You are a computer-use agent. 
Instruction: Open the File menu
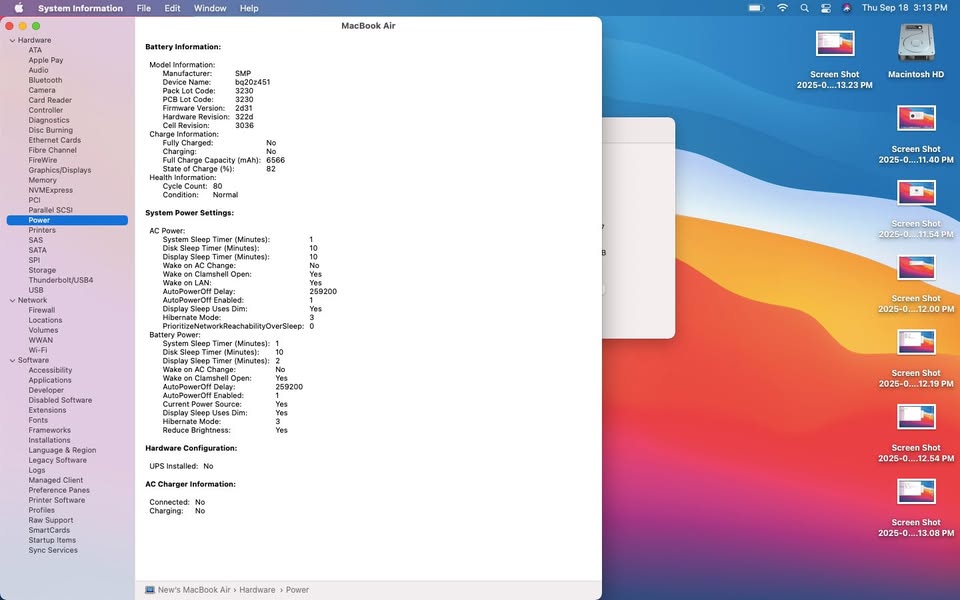[x=144, y=8]
